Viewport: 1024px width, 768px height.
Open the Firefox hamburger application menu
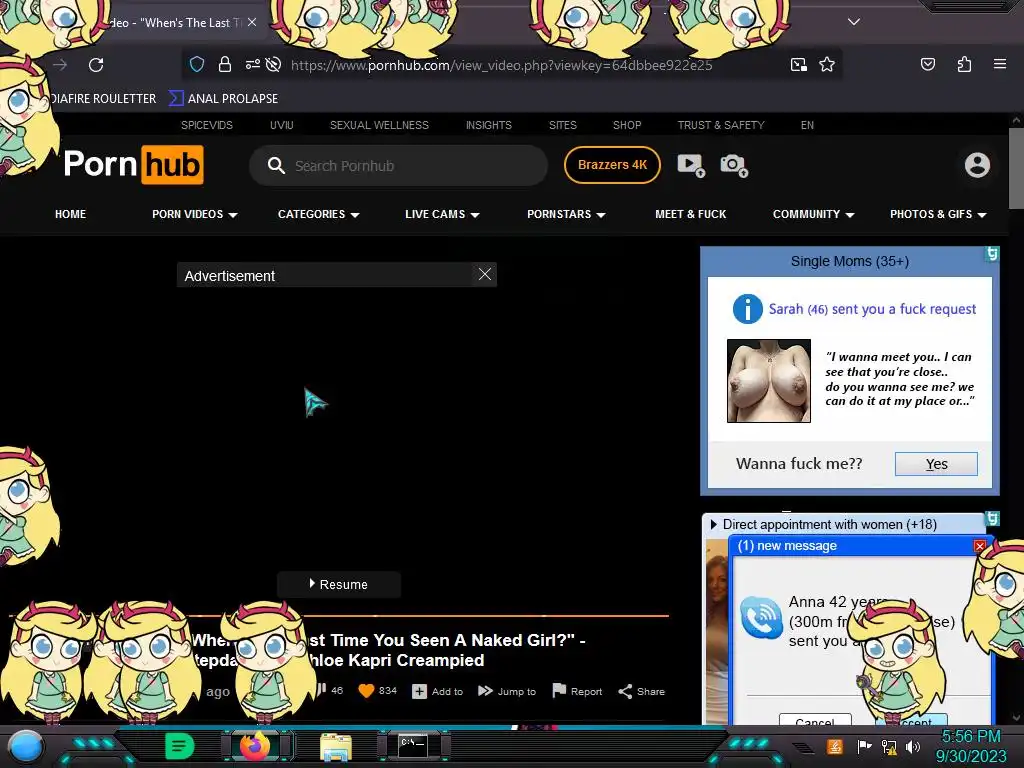[x=999, y=64]
